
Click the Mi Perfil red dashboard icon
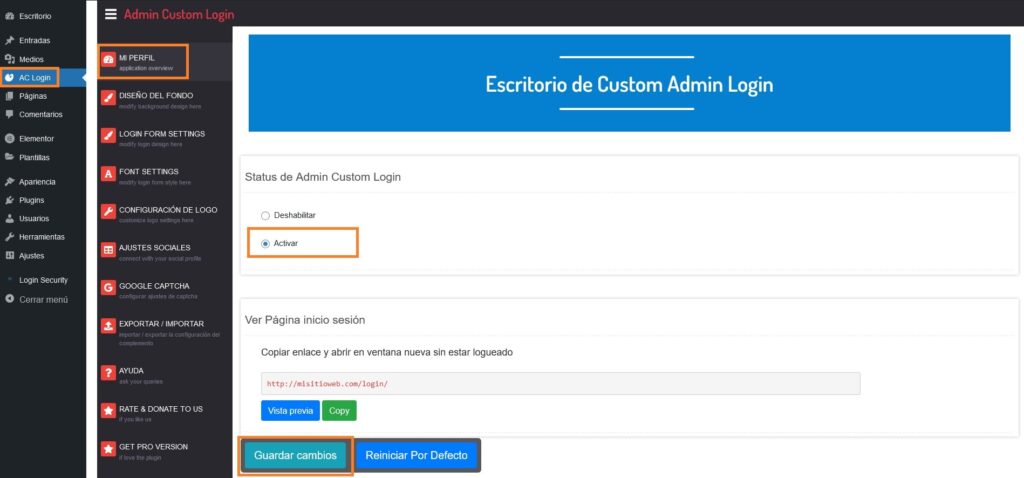pyautogui.click(x=108, y=61)
